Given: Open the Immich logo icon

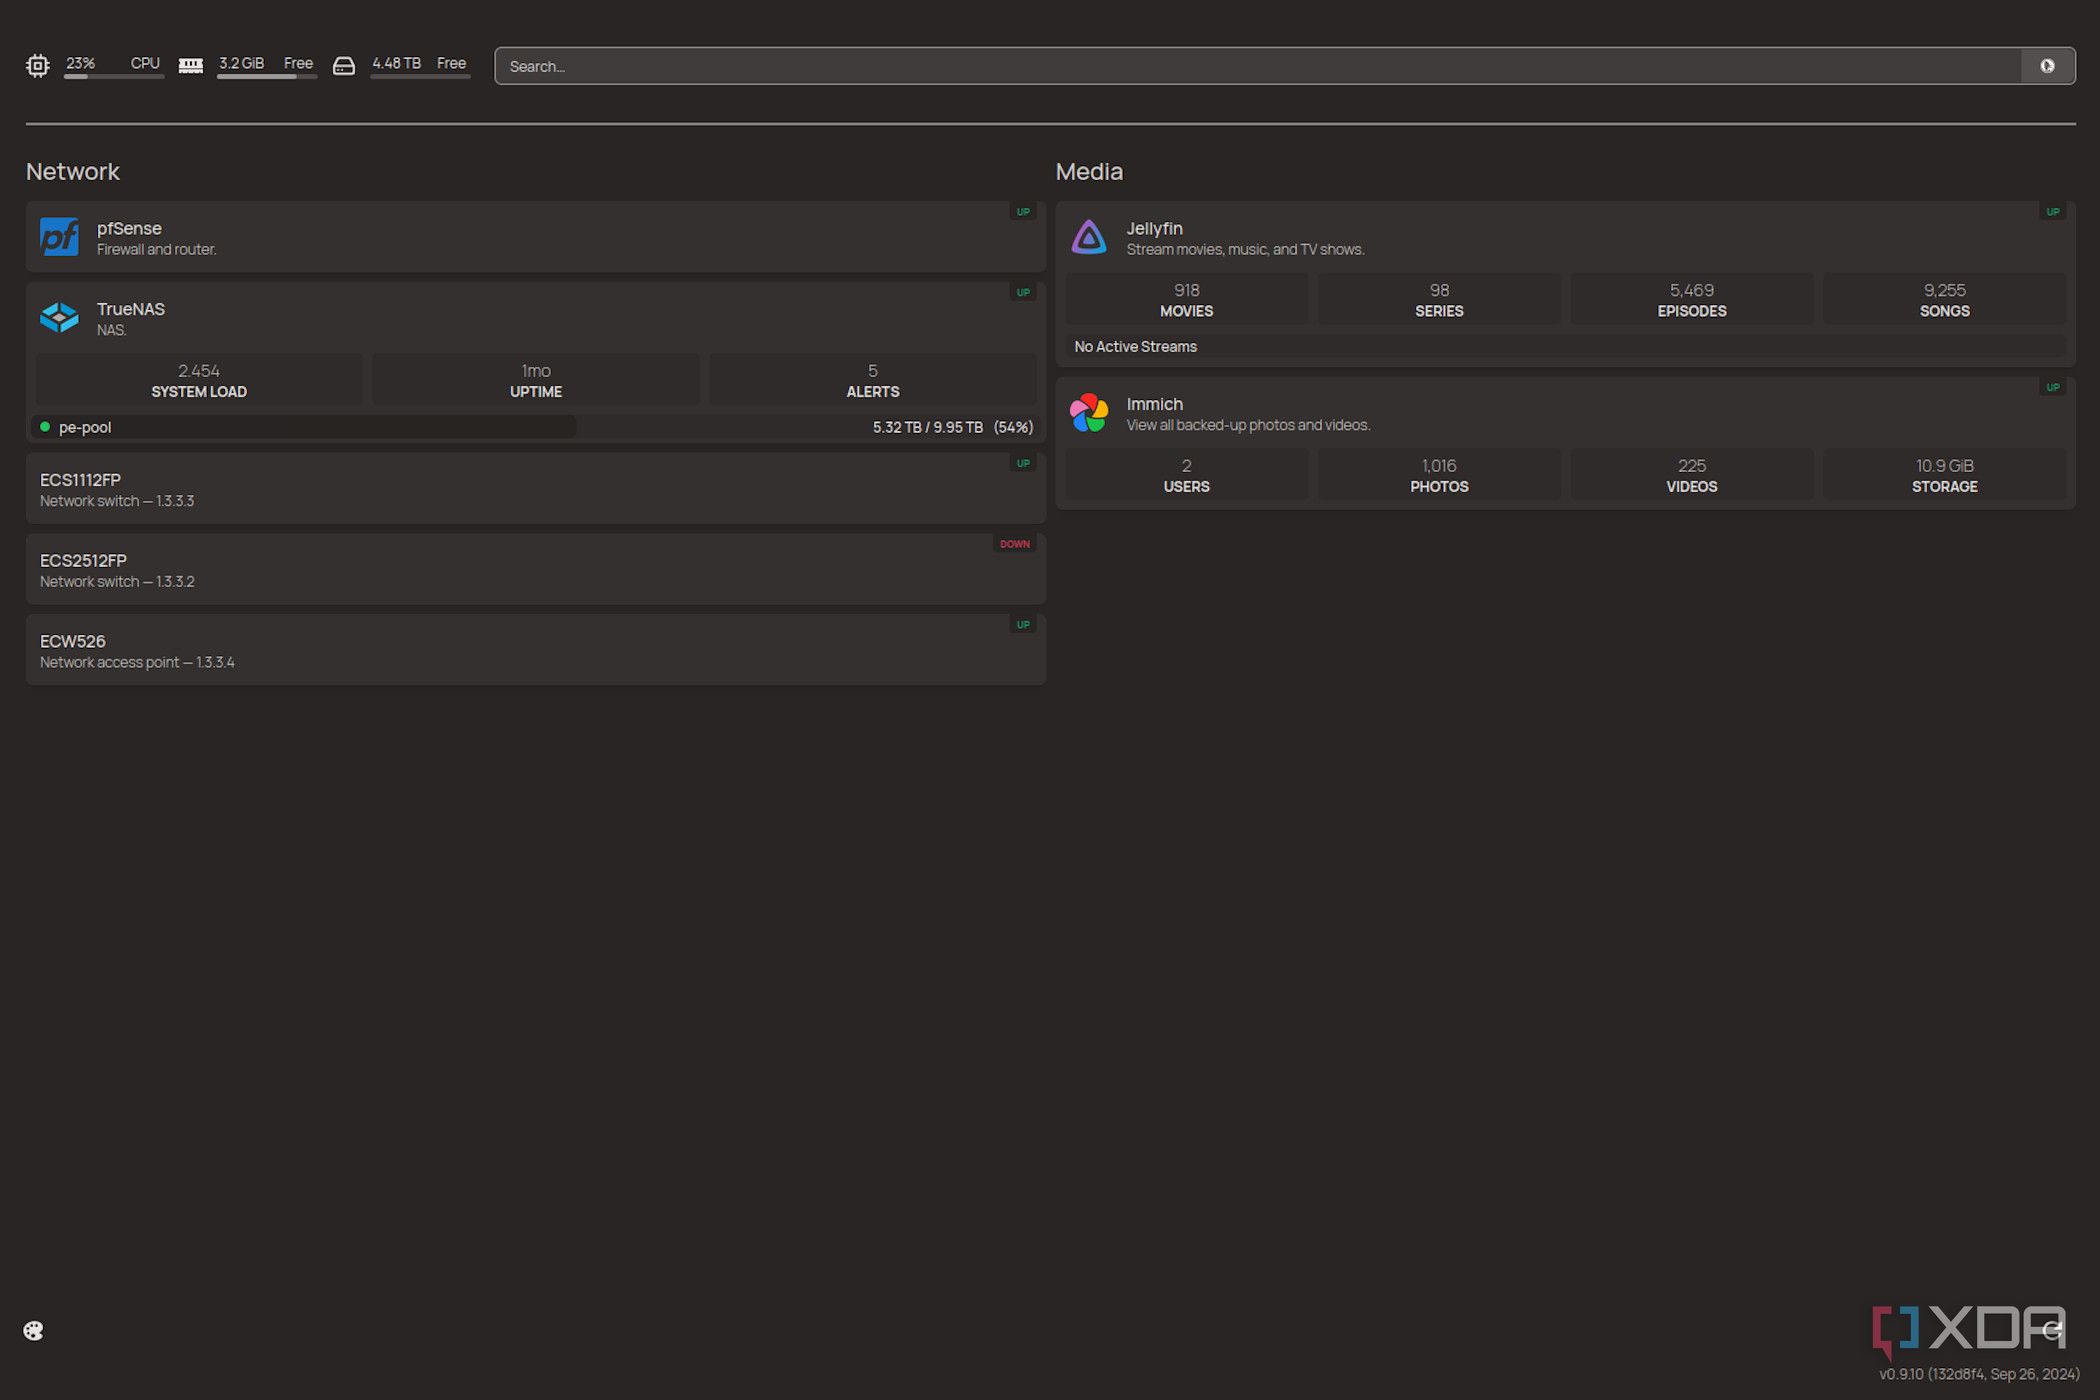Looking at the screenshot, I should tap(1089, 412).
